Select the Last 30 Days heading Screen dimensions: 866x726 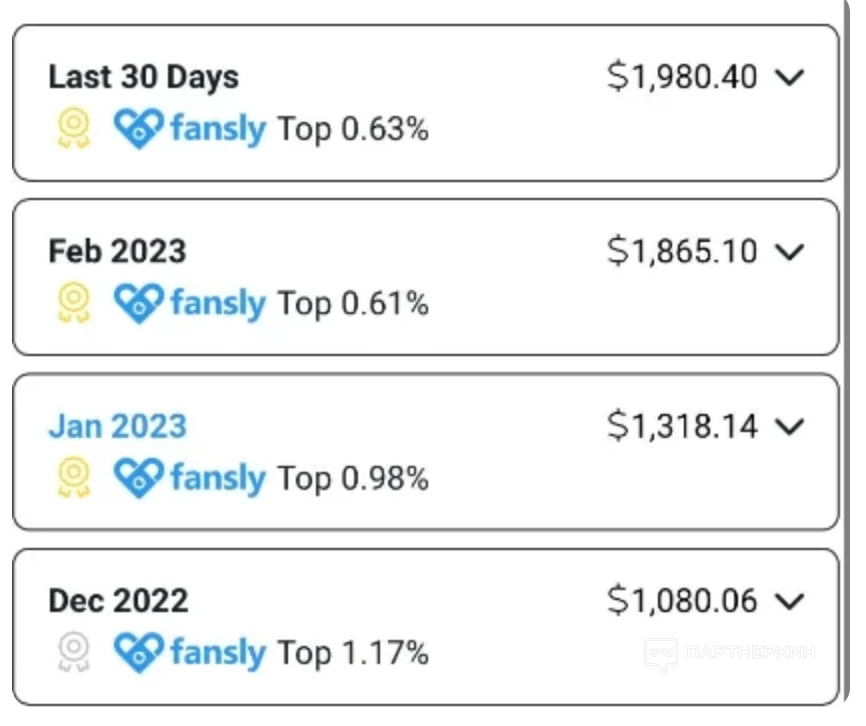(143, 77)
